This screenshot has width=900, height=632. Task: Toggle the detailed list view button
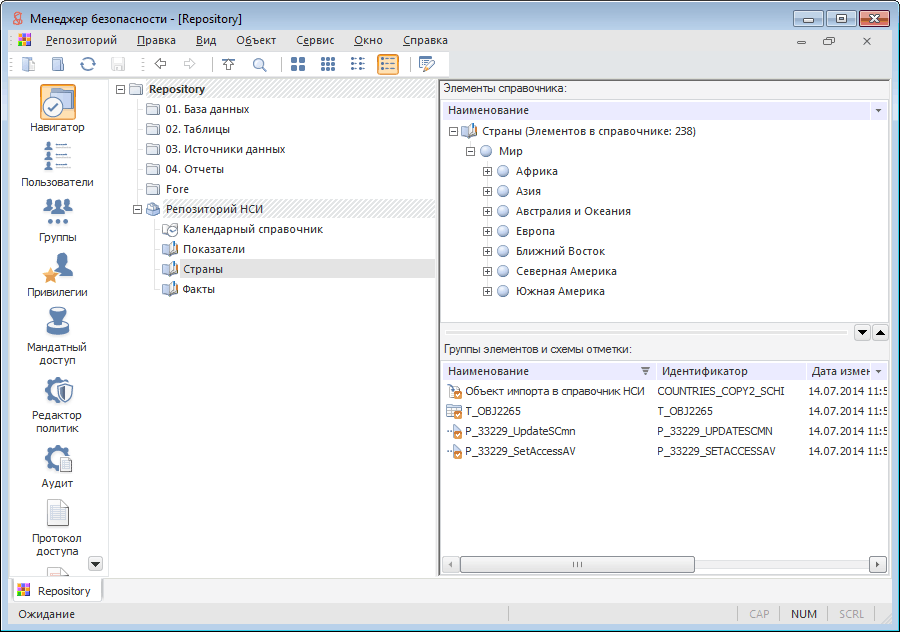pyautogui.click(x=388, y=64)
